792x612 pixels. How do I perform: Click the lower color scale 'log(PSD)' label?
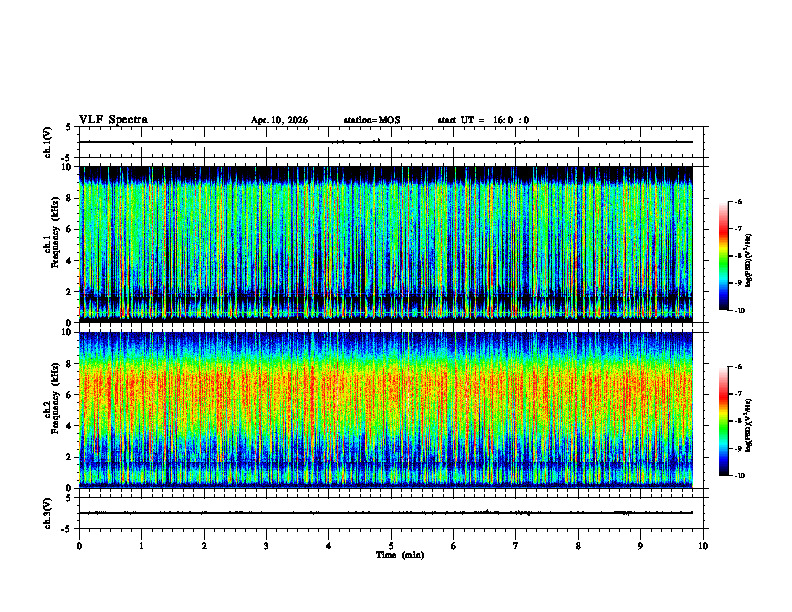click(749, 424)
